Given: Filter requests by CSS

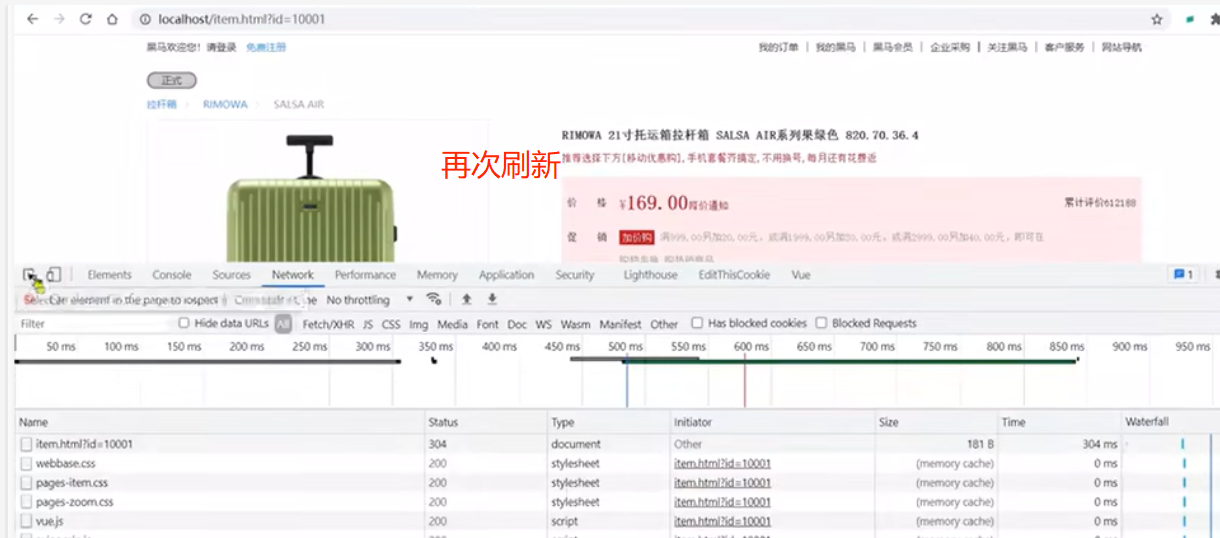Looking at the screenshot, I should pyautogui.click(x=391, y=324).
